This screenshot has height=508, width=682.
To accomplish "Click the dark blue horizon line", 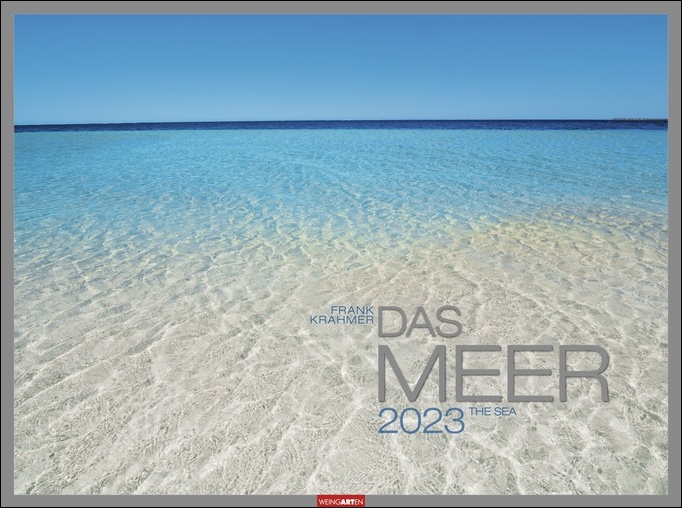I will (300, 127).
